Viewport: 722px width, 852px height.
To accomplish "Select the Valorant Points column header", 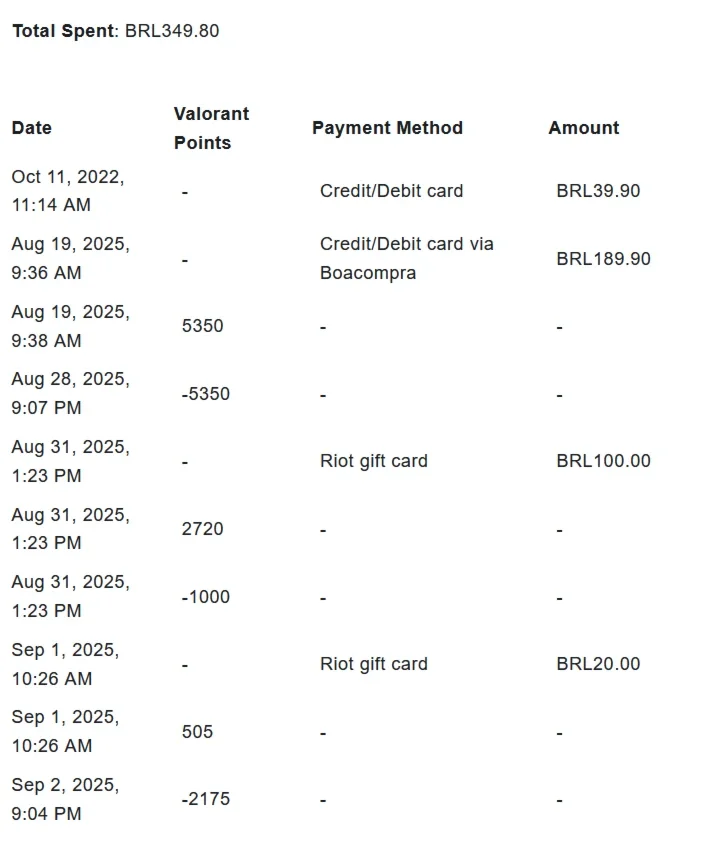I will pyautogui.click(x=211, y=128).
